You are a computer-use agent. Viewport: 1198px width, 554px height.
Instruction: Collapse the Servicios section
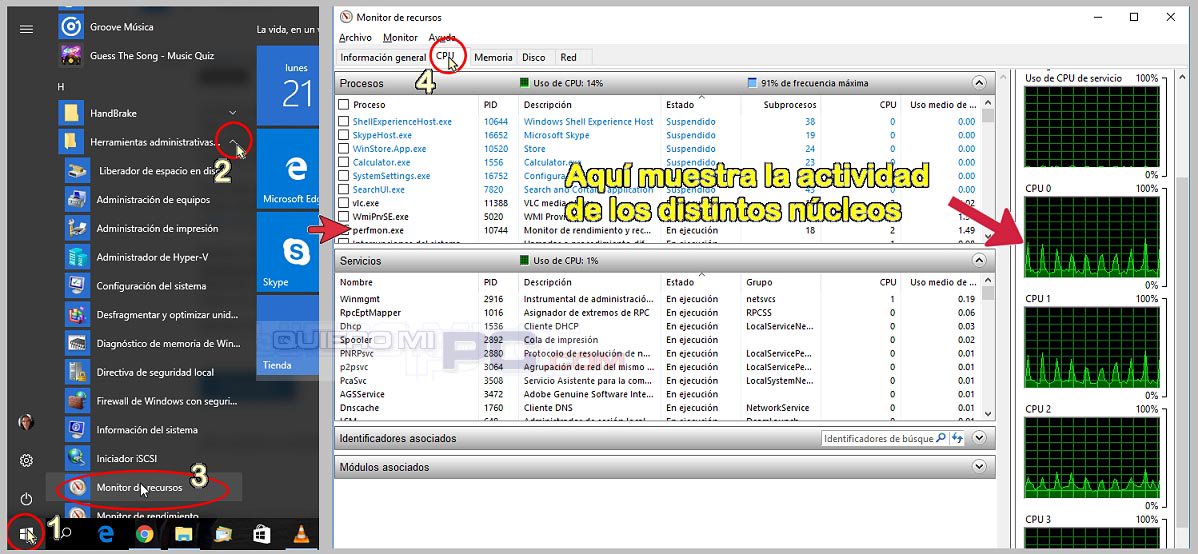point(979,261)
